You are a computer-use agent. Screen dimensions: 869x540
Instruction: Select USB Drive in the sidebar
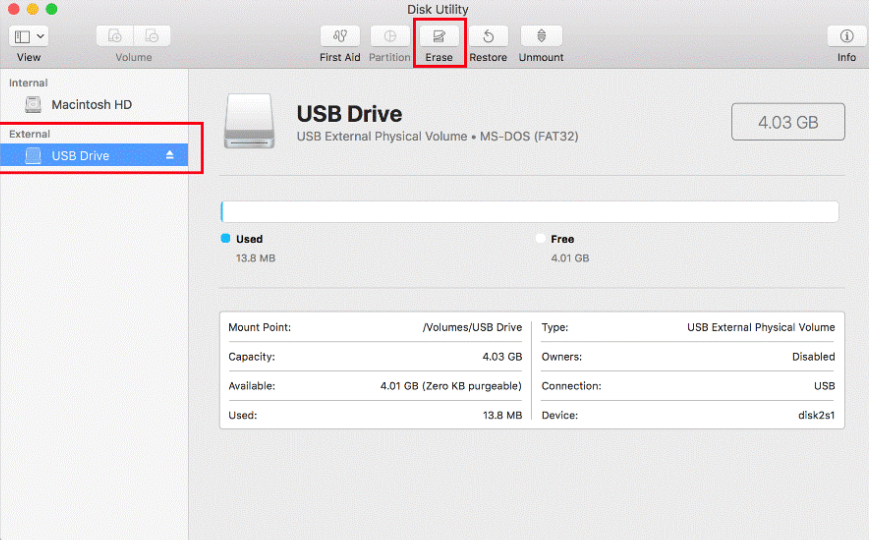coord(94,155)
